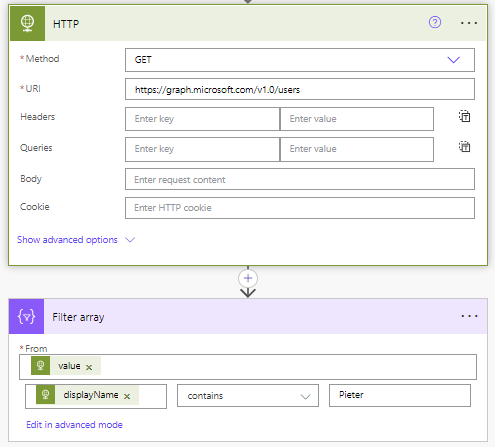
Task: Focus the Queries Enter key field
Action: coord(202,149)
